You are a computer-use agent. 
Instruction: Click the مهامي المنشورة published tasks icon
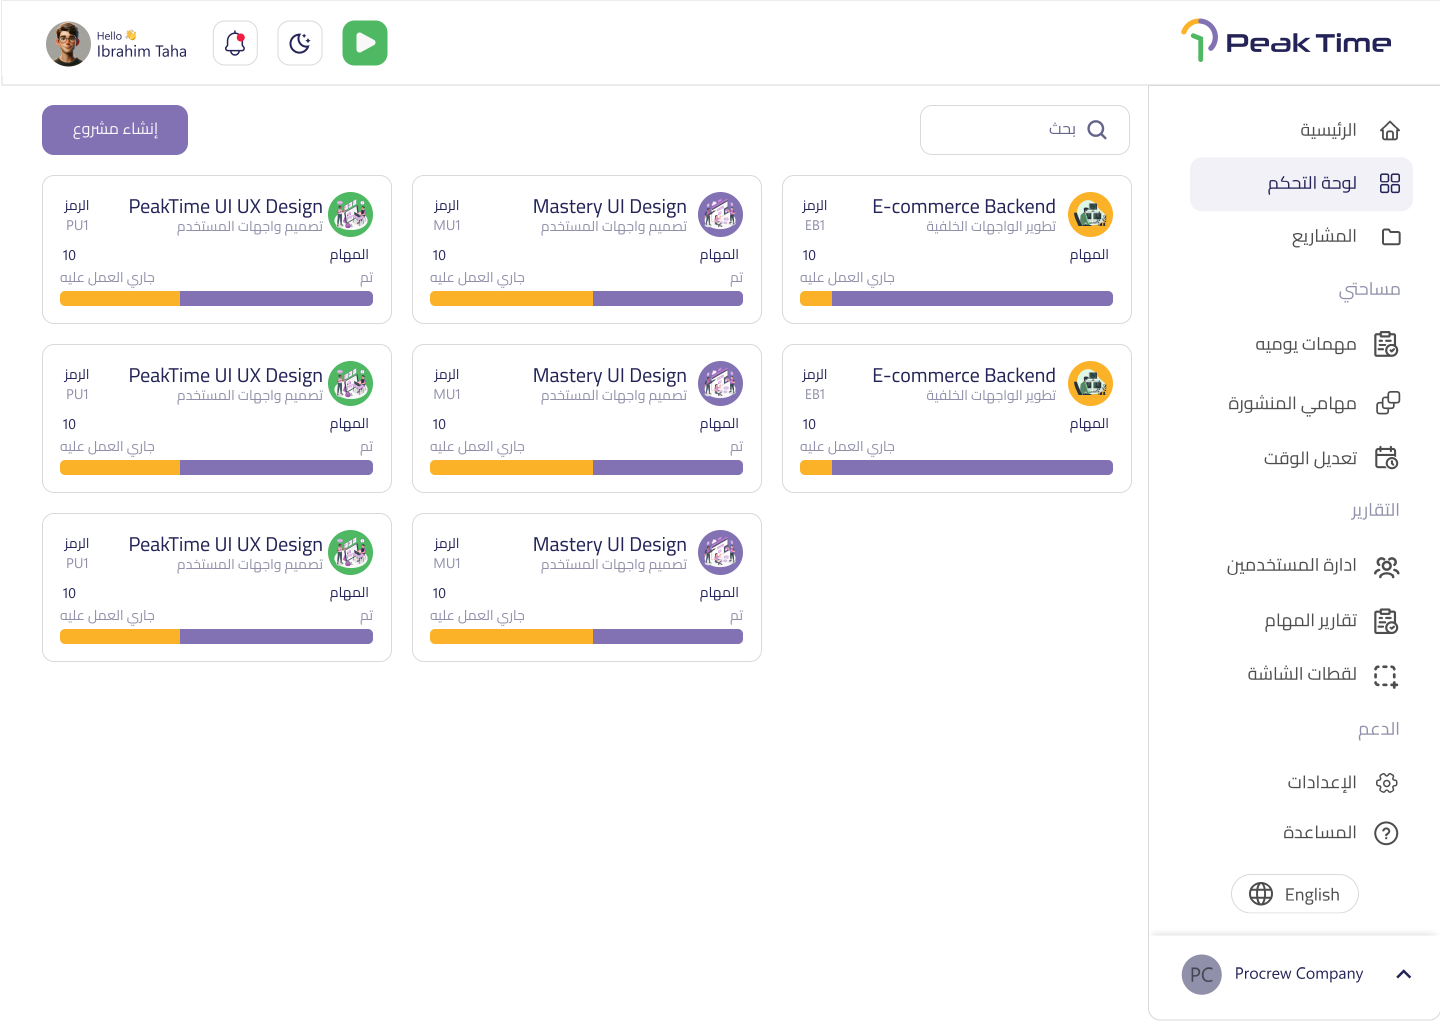1387,403
